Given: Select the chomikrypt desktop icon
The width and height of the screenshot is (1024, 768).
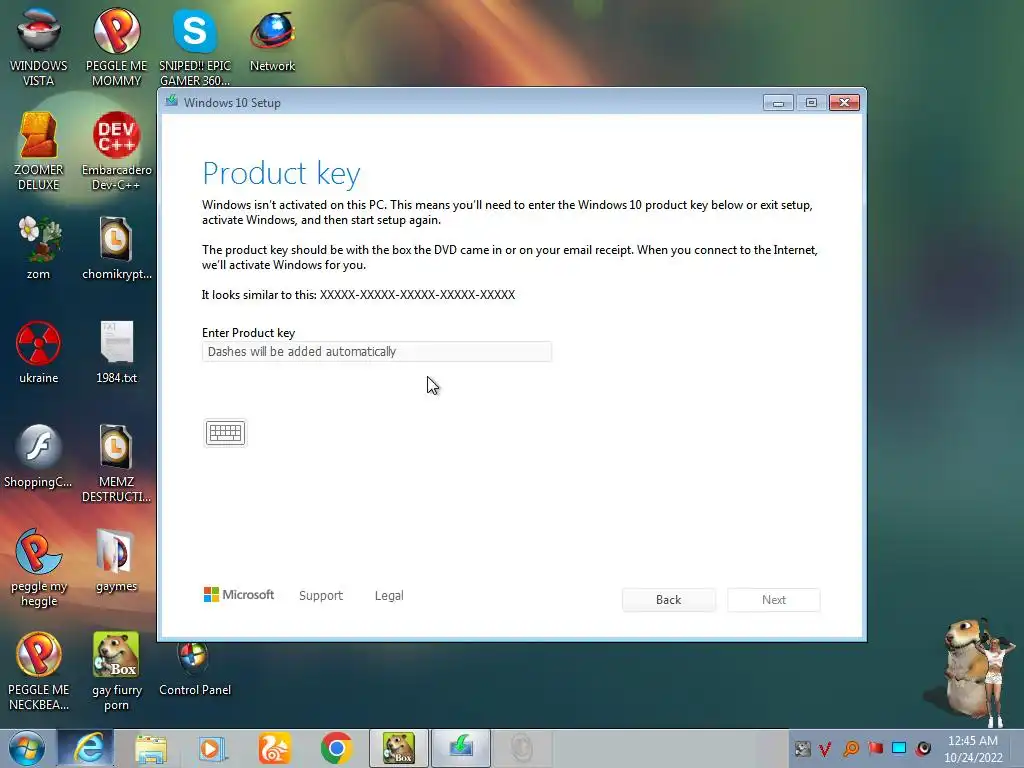Looking at the screenshot, I should [x=116, y=248].
